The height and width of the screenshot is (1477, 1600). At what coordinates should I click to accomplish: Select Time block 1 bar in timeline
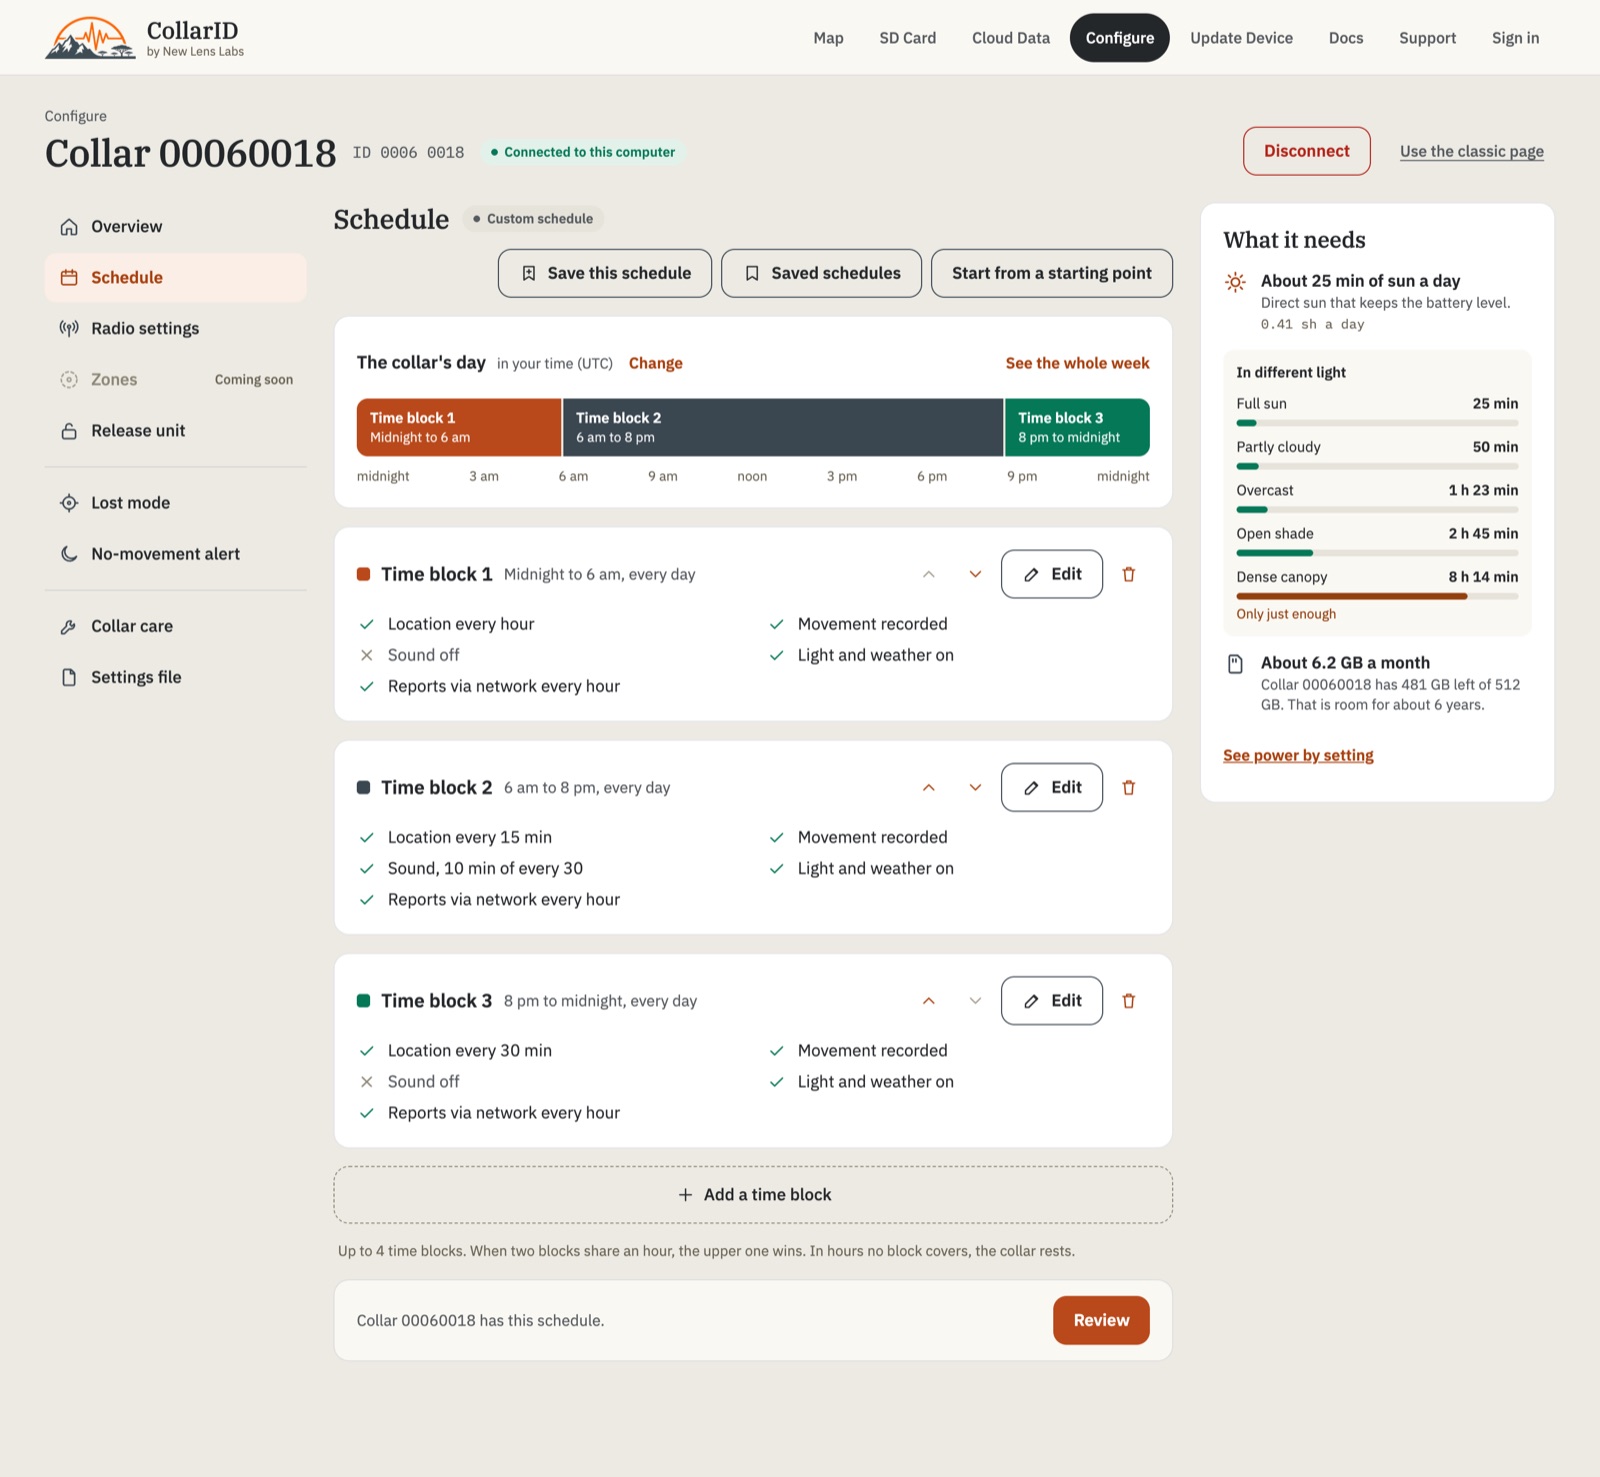[x=459, y=427]
